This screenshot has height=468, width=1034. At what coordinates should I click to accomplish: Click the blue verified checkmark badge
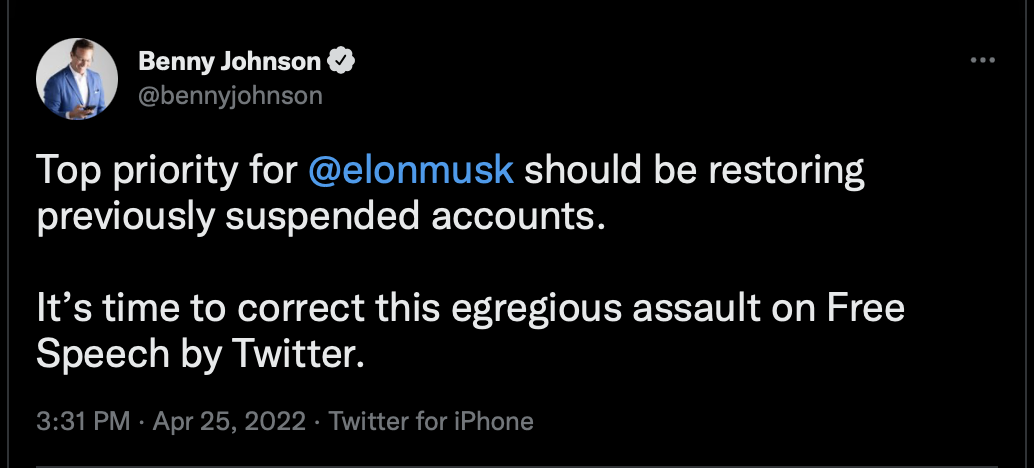point(342,61)
